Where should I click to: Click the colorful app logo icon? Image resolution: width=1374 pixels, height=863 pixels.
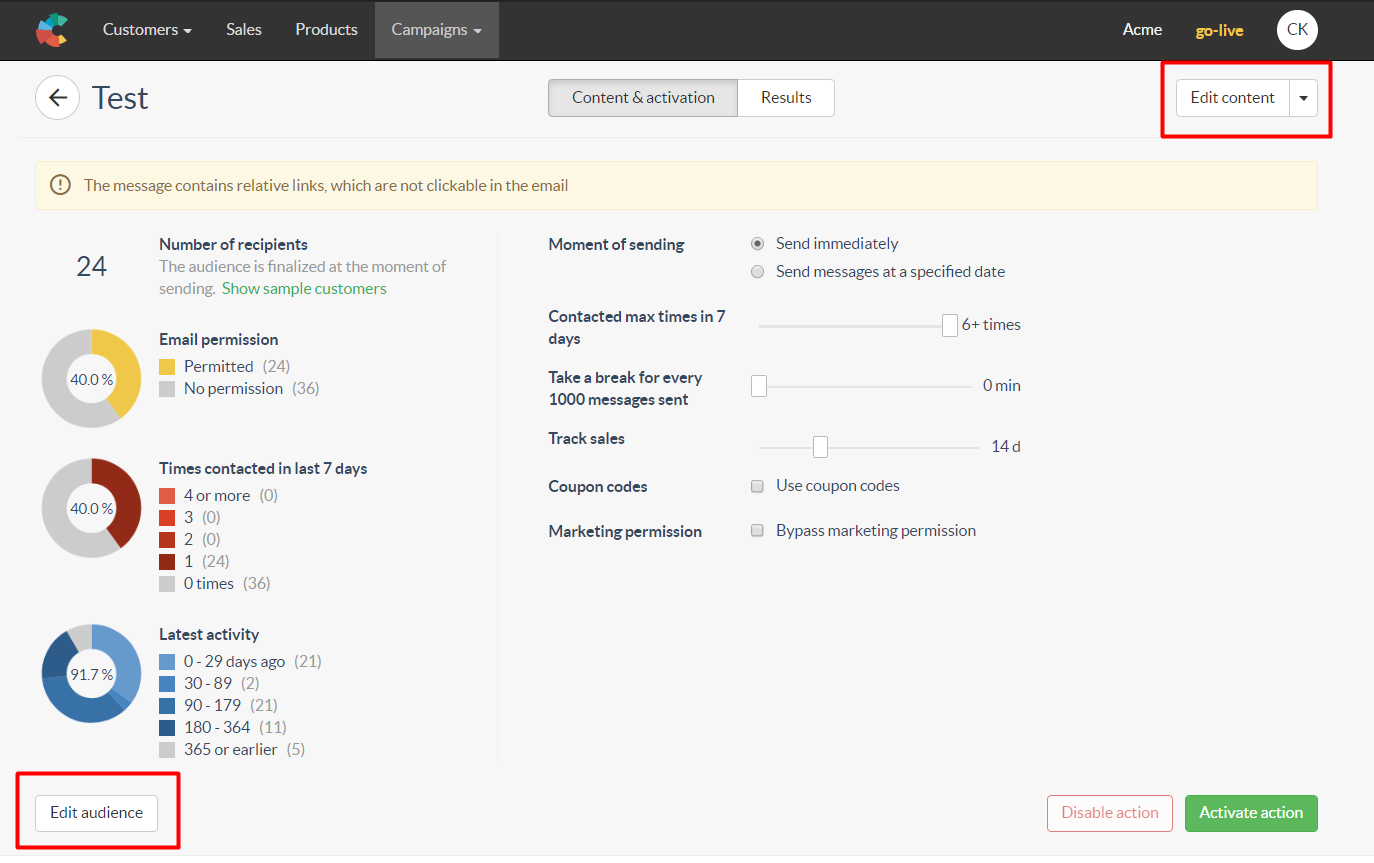point(52,30)
